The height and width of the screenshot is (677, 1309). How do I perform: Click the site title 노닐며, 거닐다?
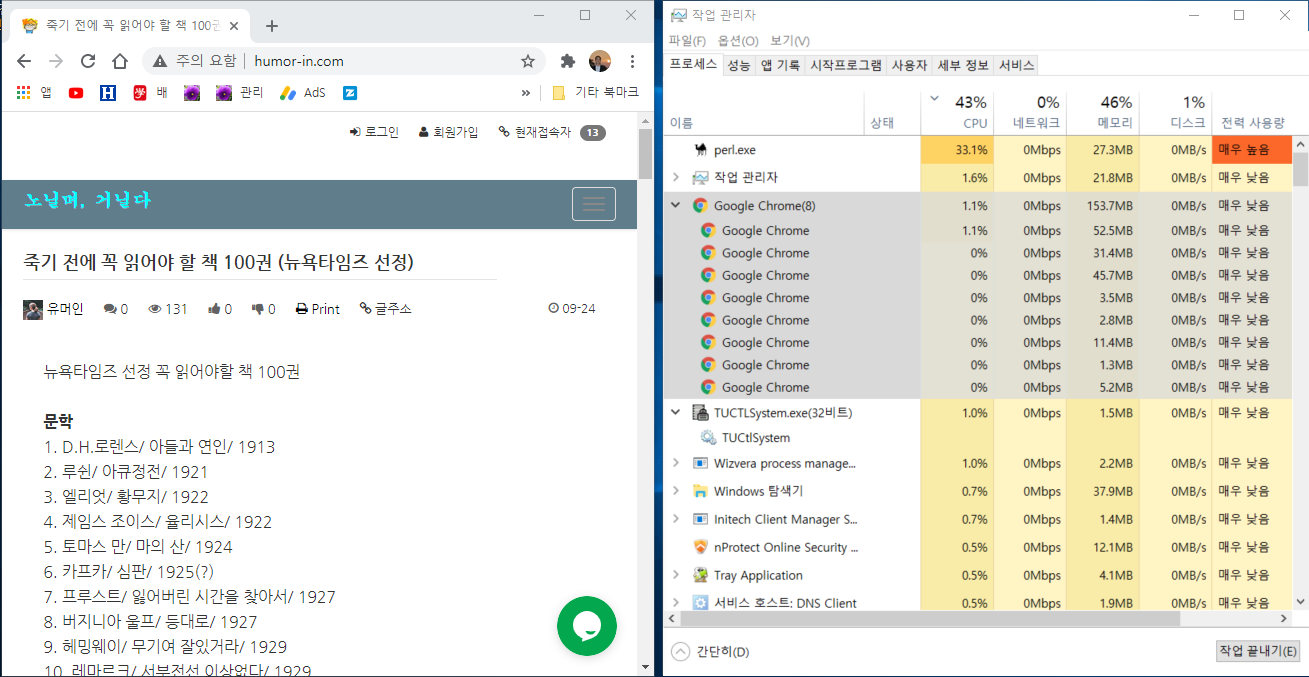87,200
